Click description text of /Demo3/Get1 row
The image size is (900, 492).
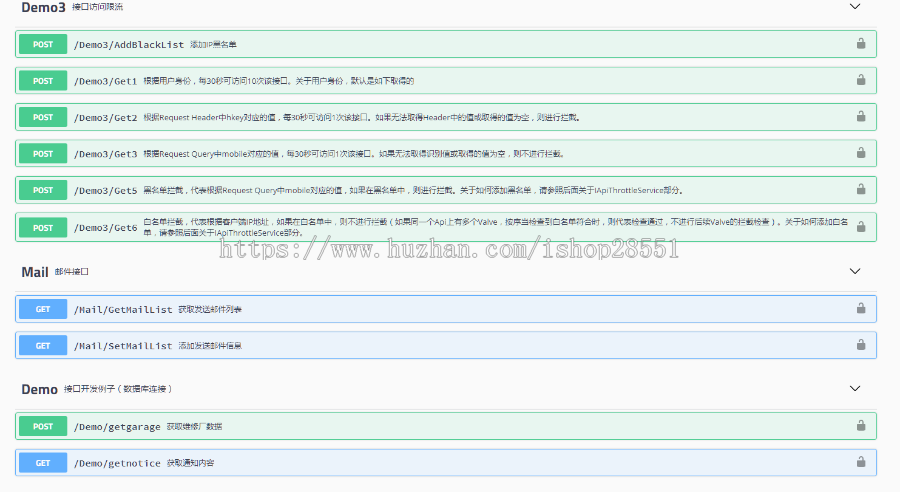tap(278, 81)
